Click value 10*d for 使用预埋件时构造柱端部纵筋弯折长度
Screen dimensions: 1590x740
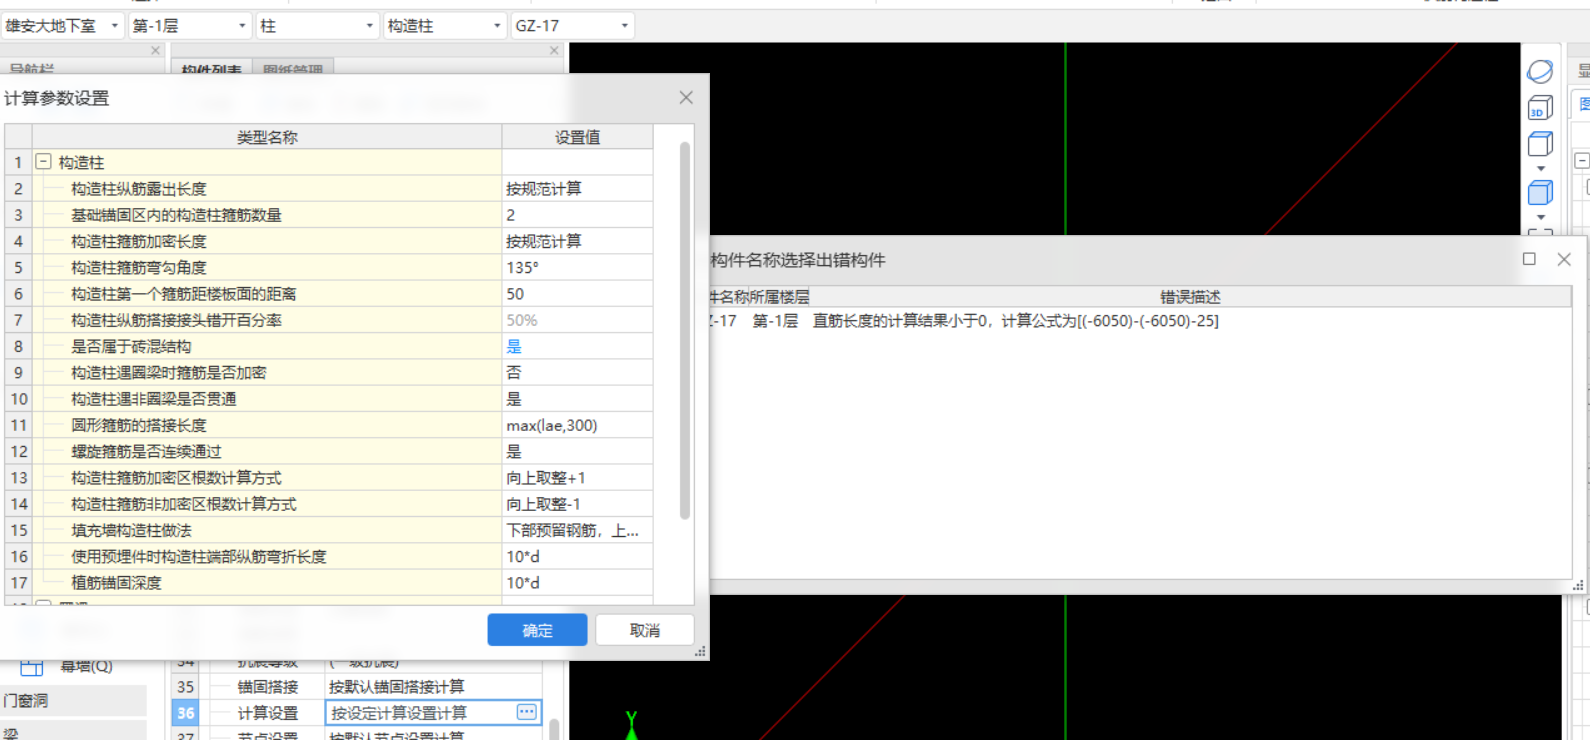coord(578,556)
